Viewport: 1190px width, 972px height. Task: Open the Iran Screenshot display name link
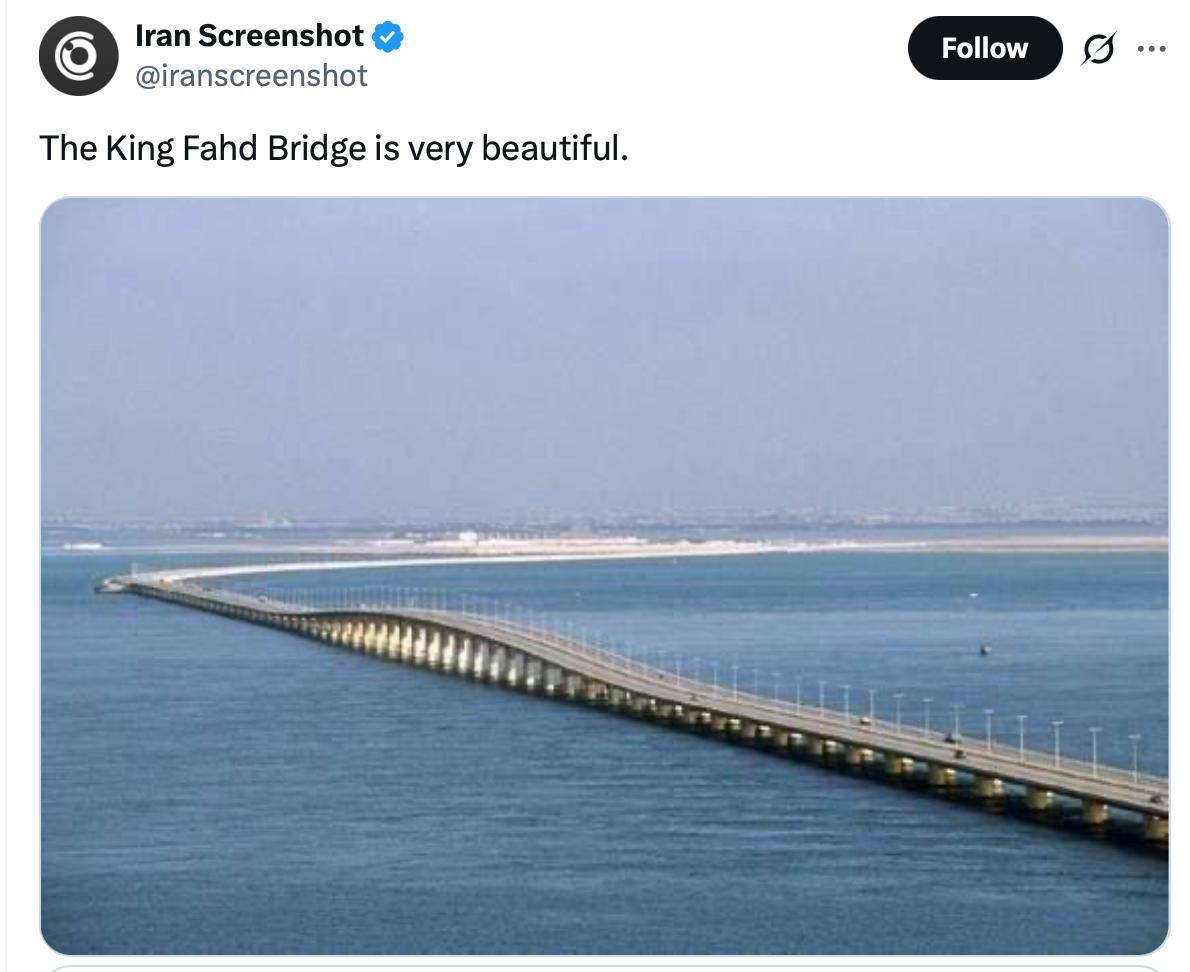click(249, 36)
